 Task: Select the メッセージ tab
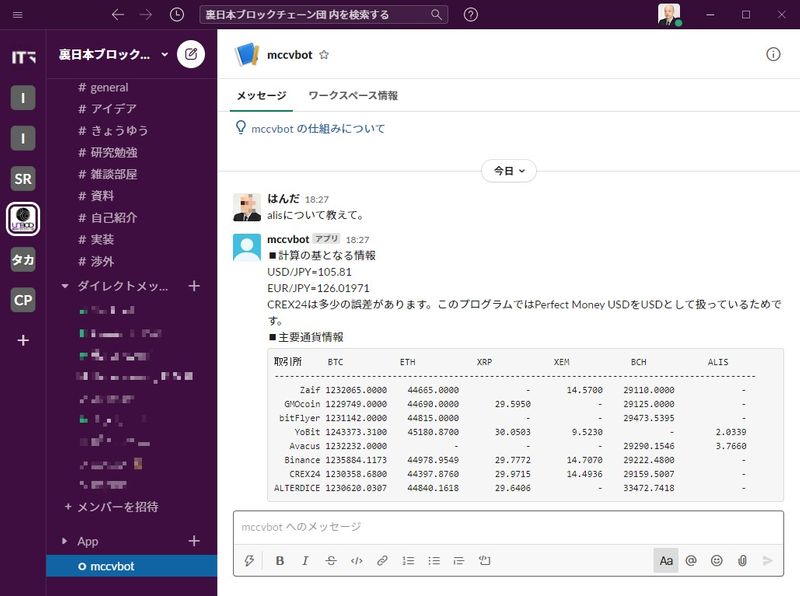point(260,95)
